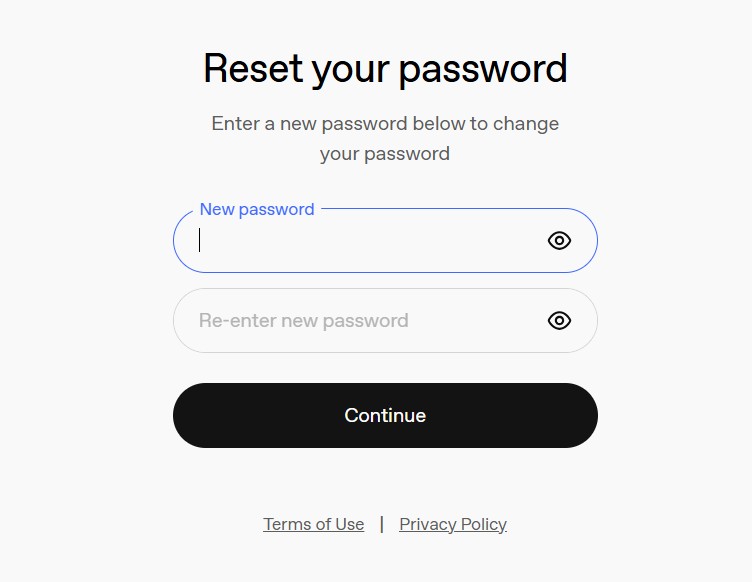This screenshot has height=582, width=752.
Task: Click the 'Re-enter new password' placeholder text
Action: [x=303, y=321]
